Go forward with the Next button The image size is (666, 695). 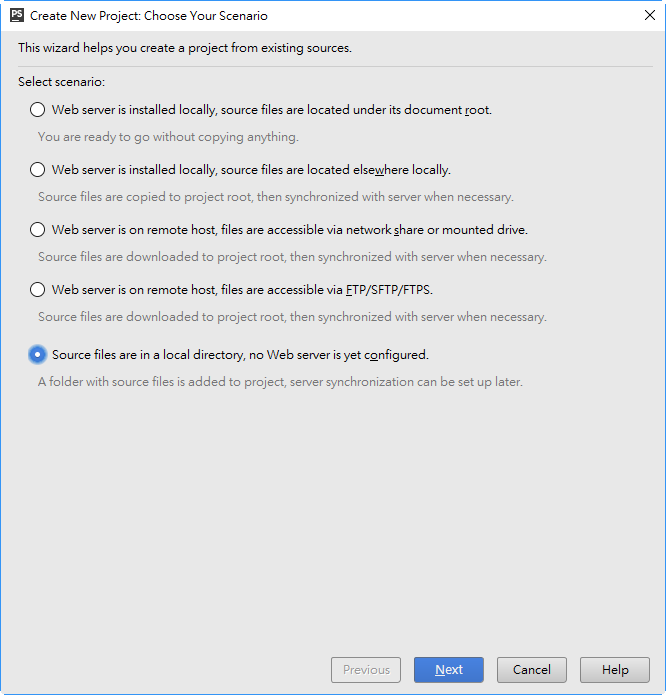[448, 669]
